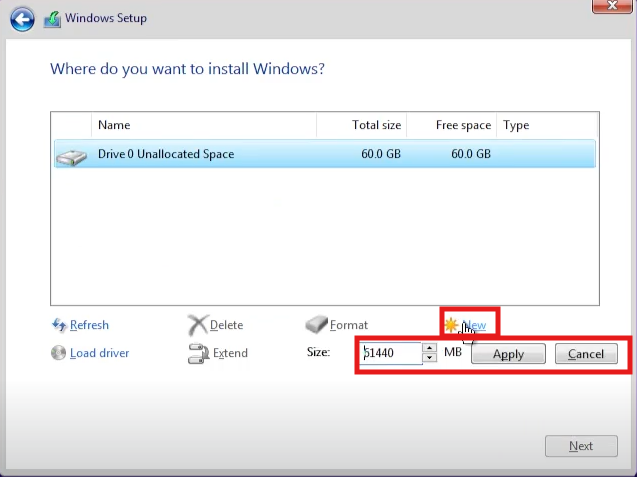The height and width of the screenshot is (477, 637).
Task: Click the Extend drives icon
Action: click(198, 353)
